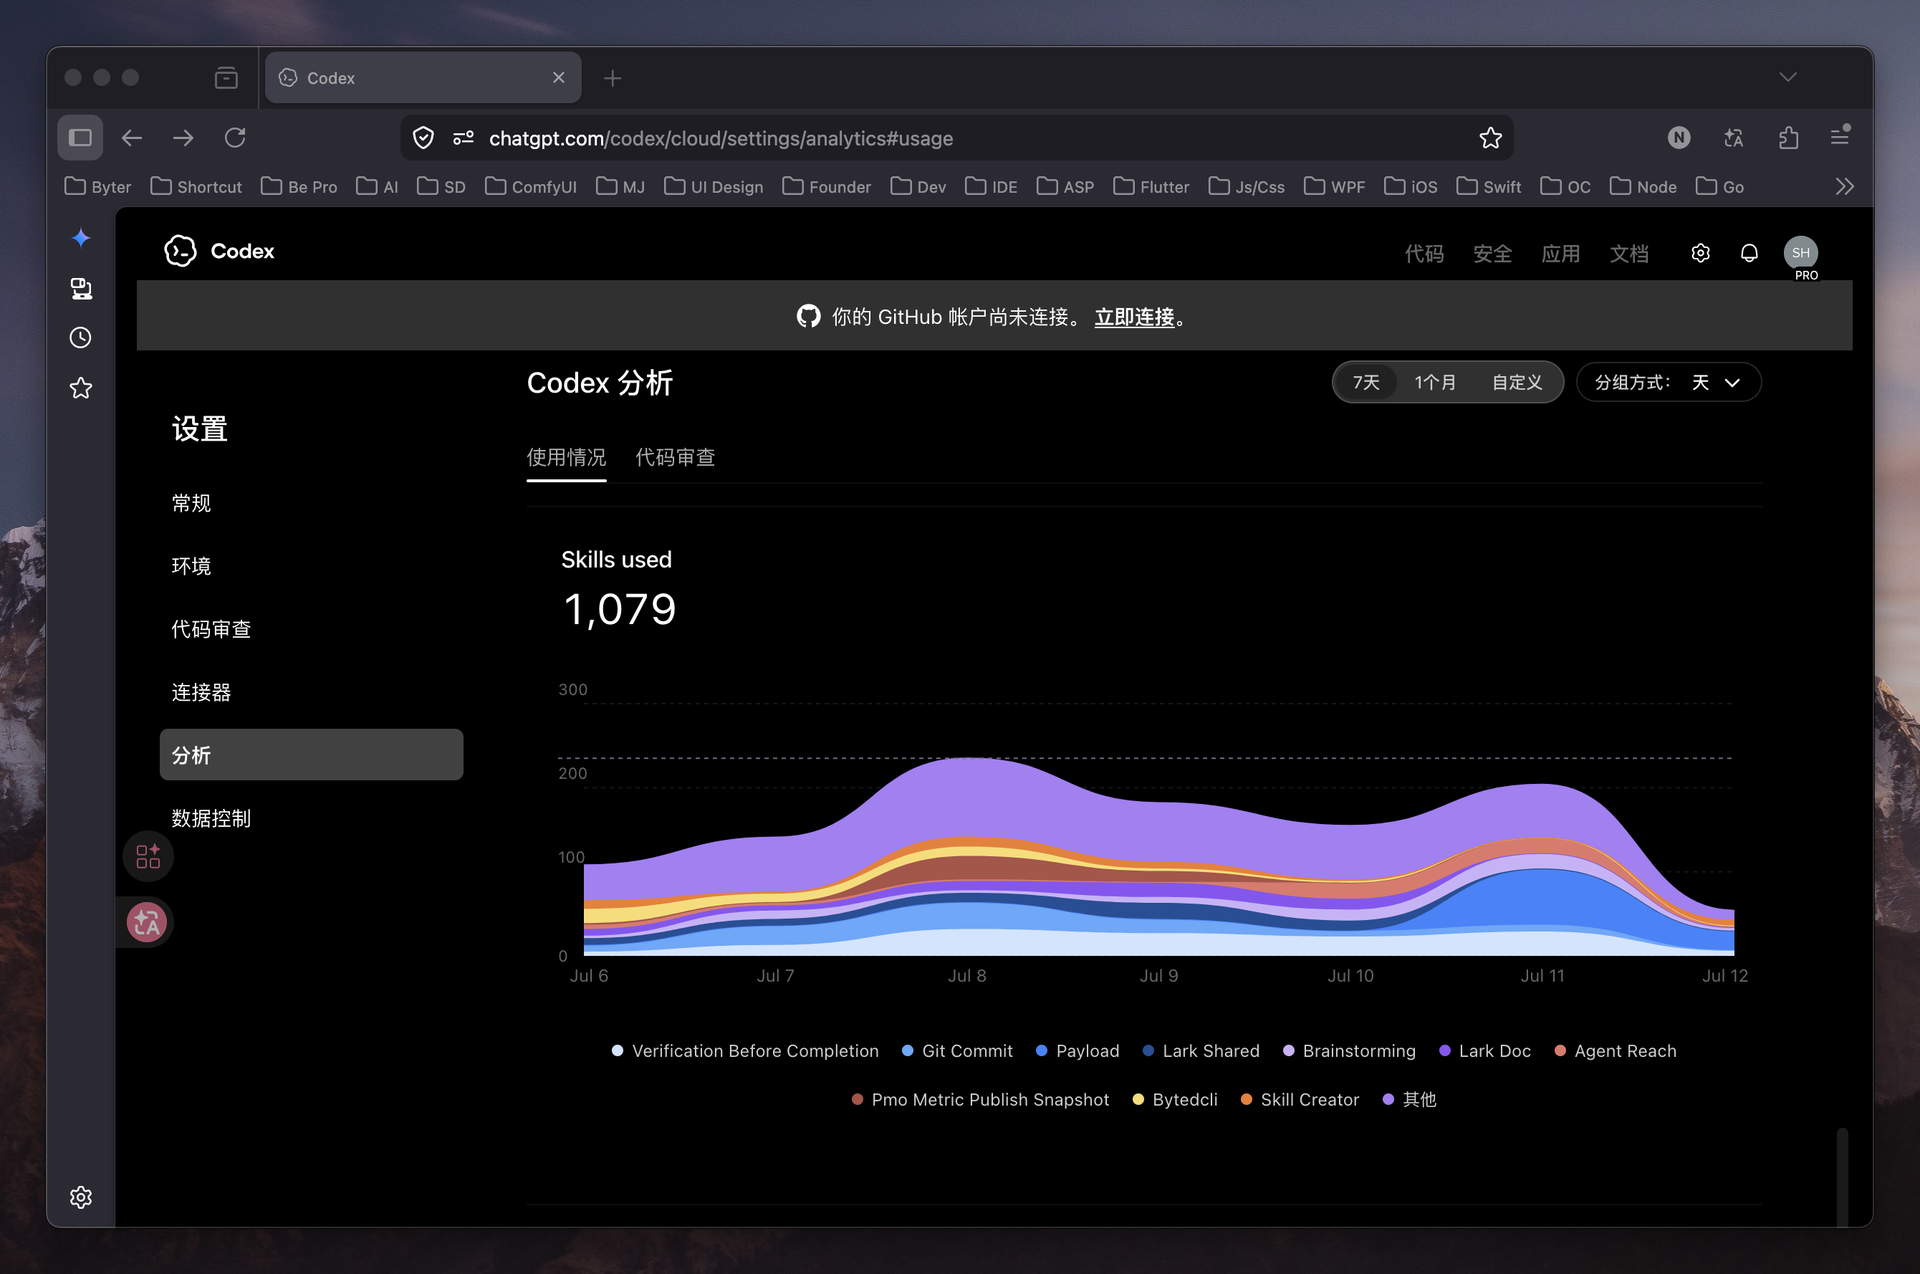
Task: Go forward to the next page
Action: click(x=183, y=138)
